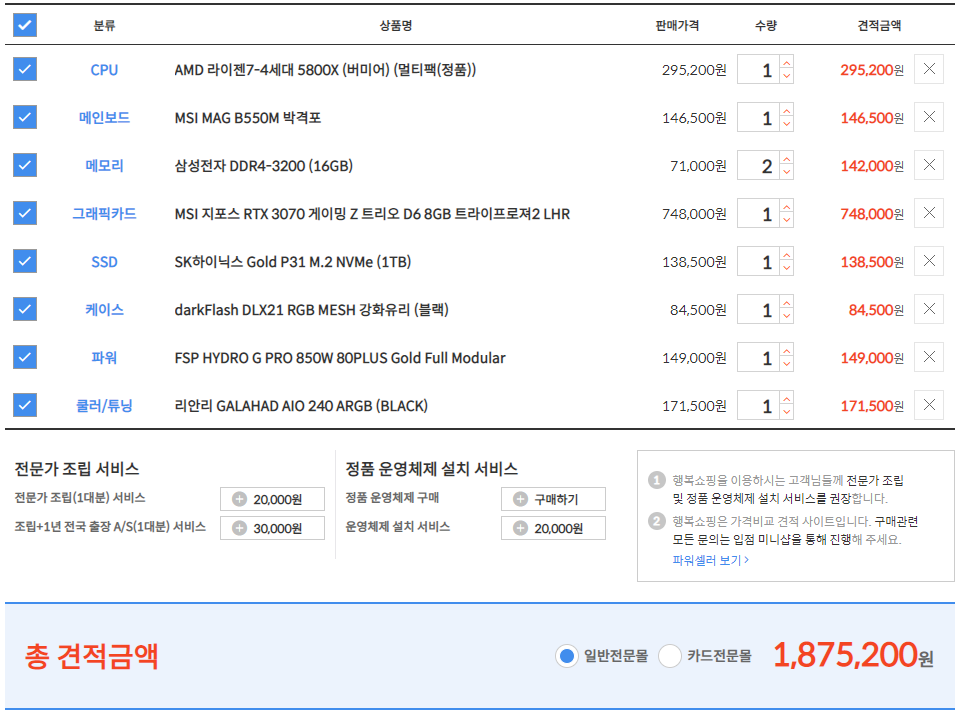
Task: Click product name 리안리 GALAHAD AIO 240
Action: click(x=301, y=406)
